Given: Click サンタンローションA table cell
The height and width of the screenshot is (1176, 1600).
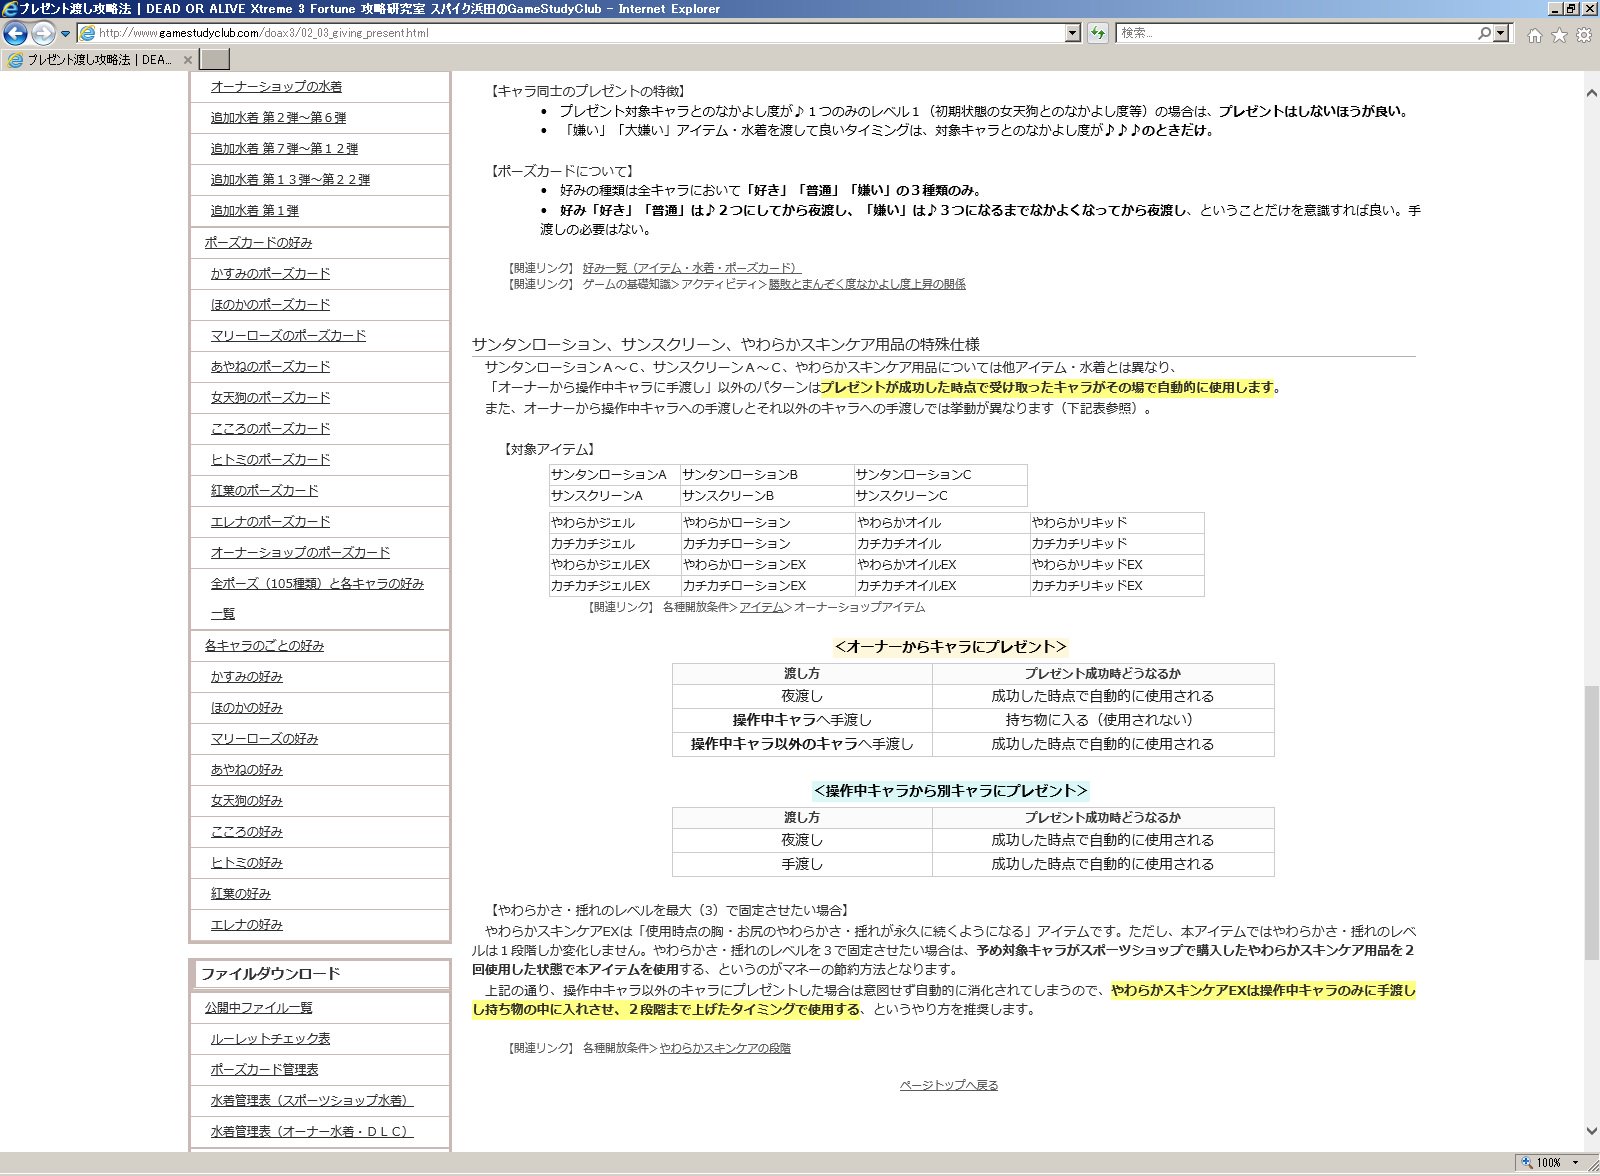Looking at the screenshot, I should [x=614, y=475].
